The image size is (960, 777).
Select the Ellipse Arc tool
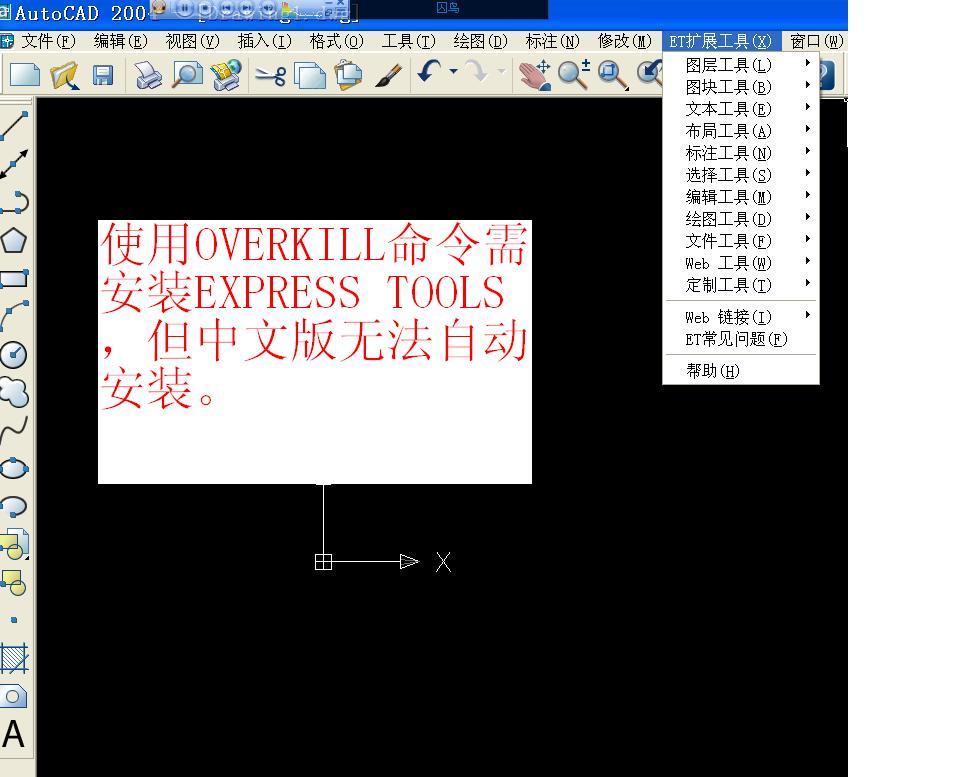[14, 507]
